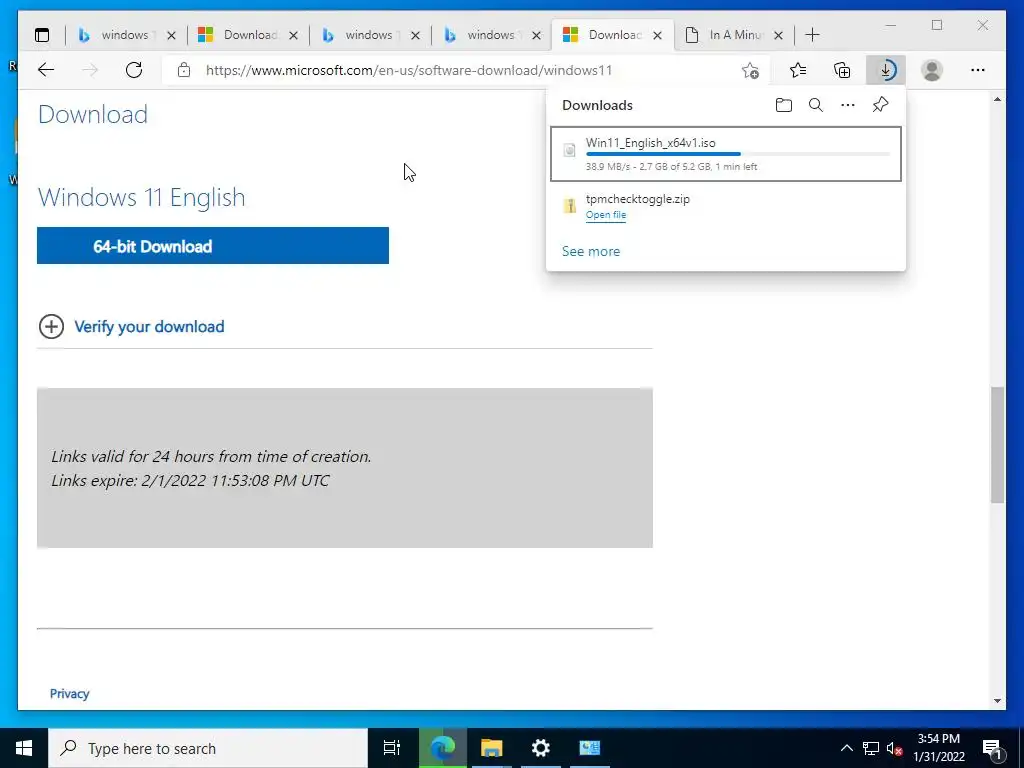Close the 'In A Minu' tab
The height and width of the screenshot is (768, 1024).
click(x=778, y=36)
